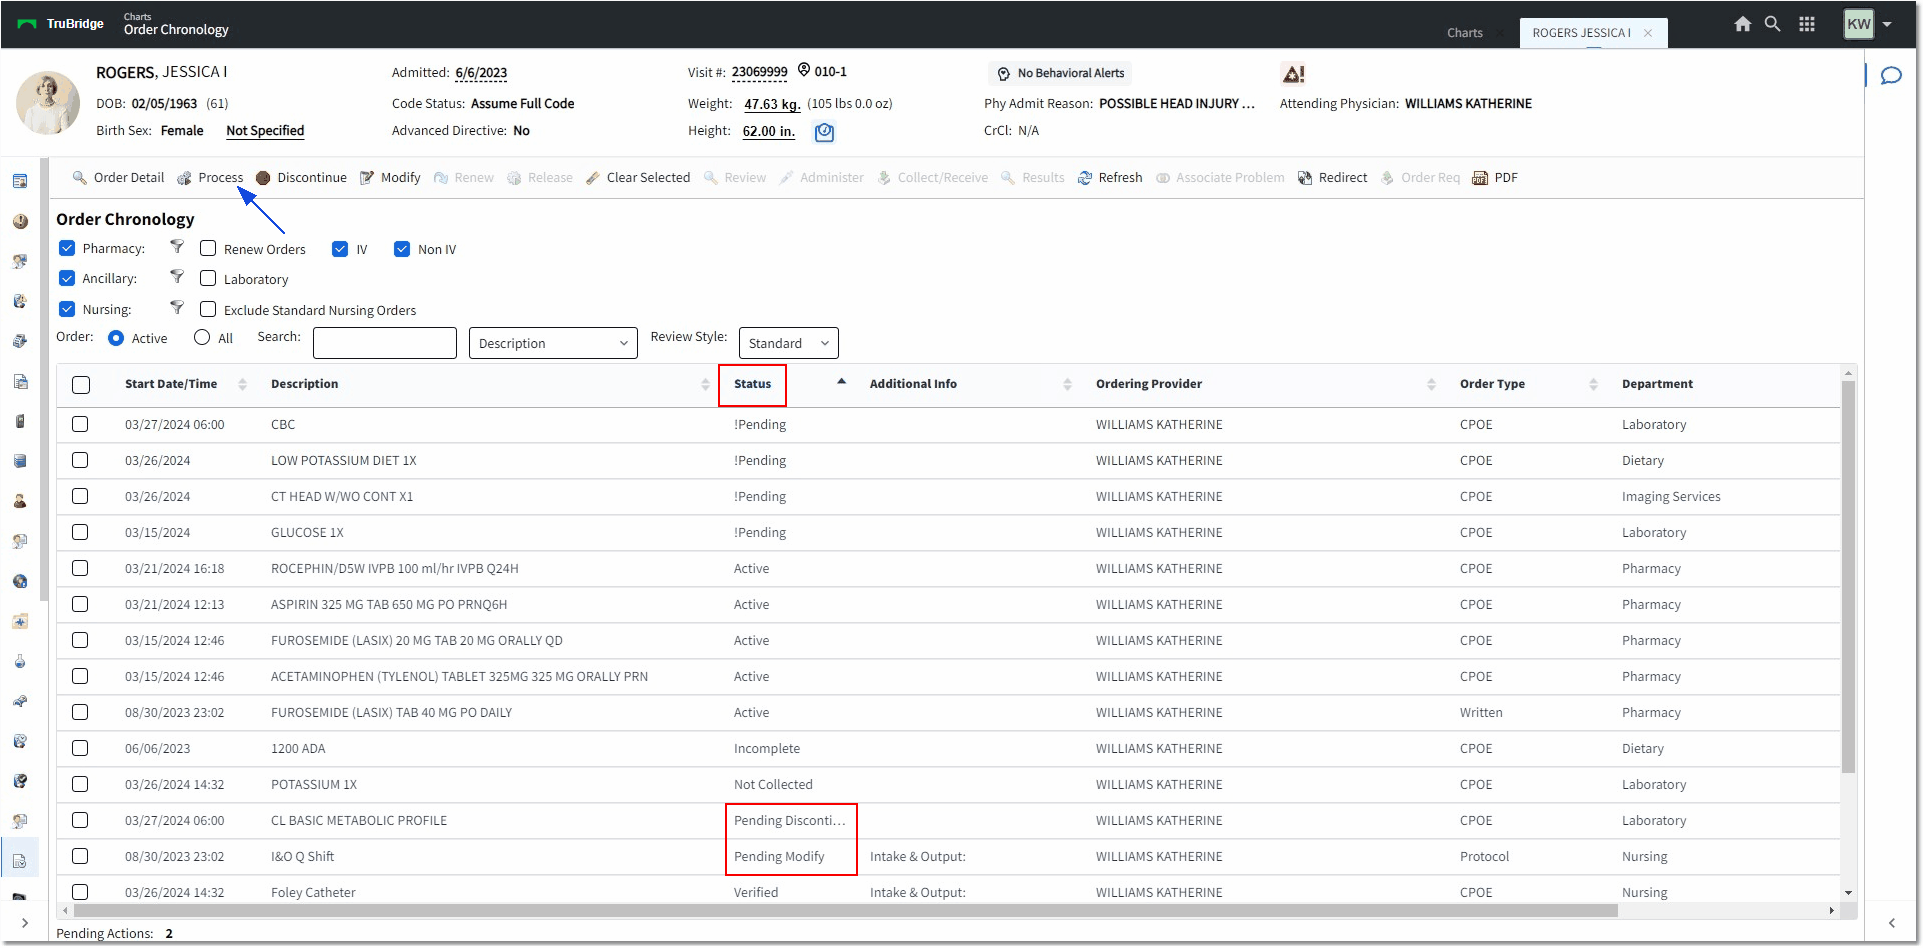Image resolution: width=1923 pixels, height=948 pixels.
Task: Uncheck the Ancillary checkbox
Action: click(x=67, y=278)
